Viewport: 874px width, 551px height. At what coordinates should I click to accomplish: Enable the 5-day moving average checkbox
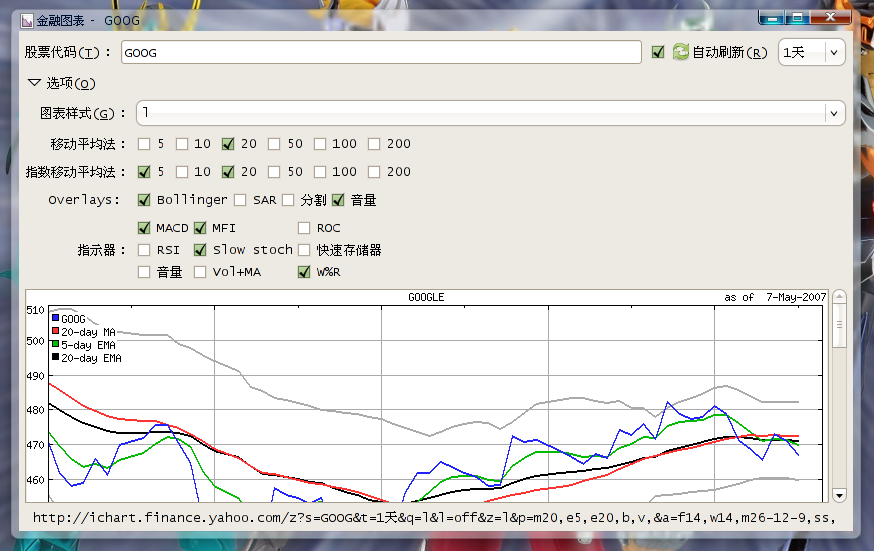144,144
